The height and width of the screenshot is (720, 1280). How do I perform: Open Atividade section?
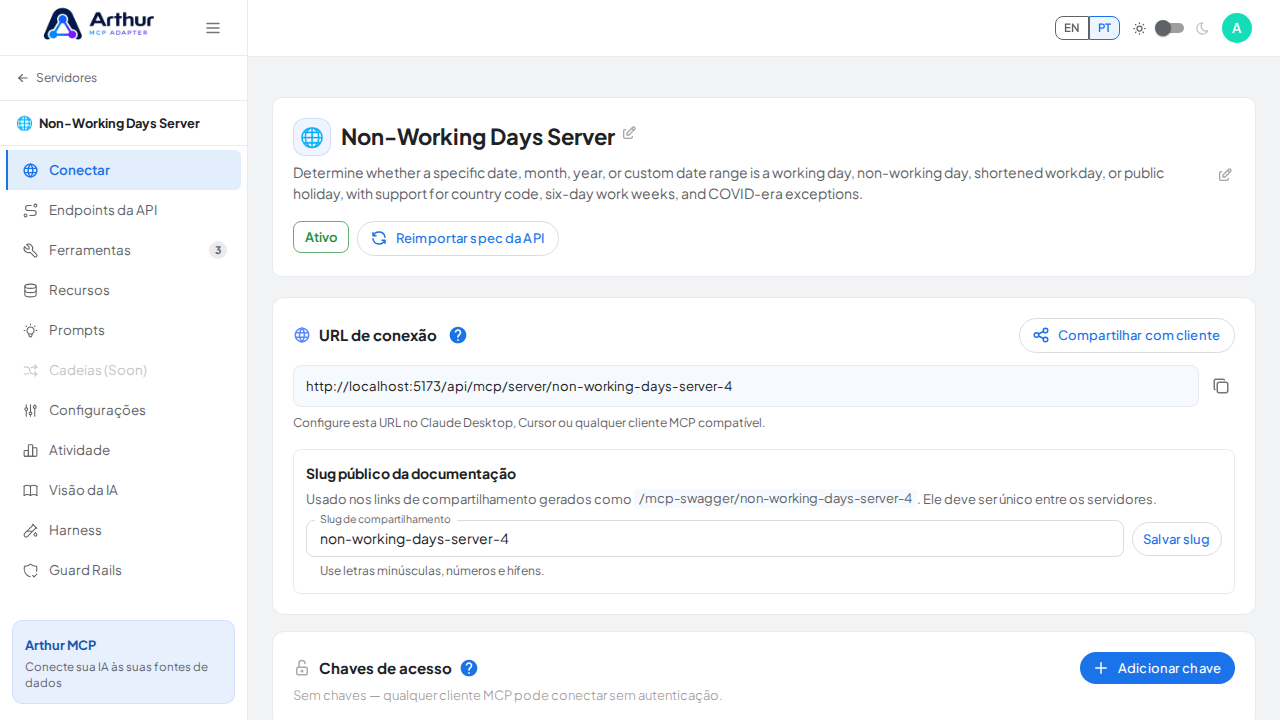123,450
